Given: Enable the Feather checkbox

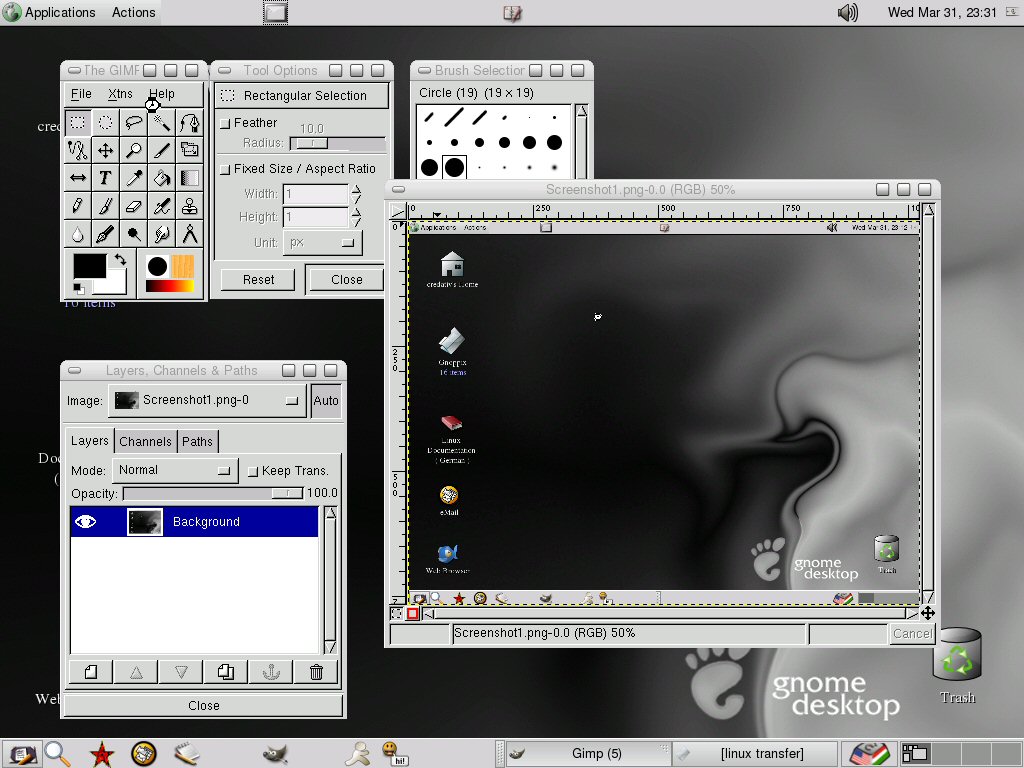Looking at the screenshot, I should click(225, 123).
